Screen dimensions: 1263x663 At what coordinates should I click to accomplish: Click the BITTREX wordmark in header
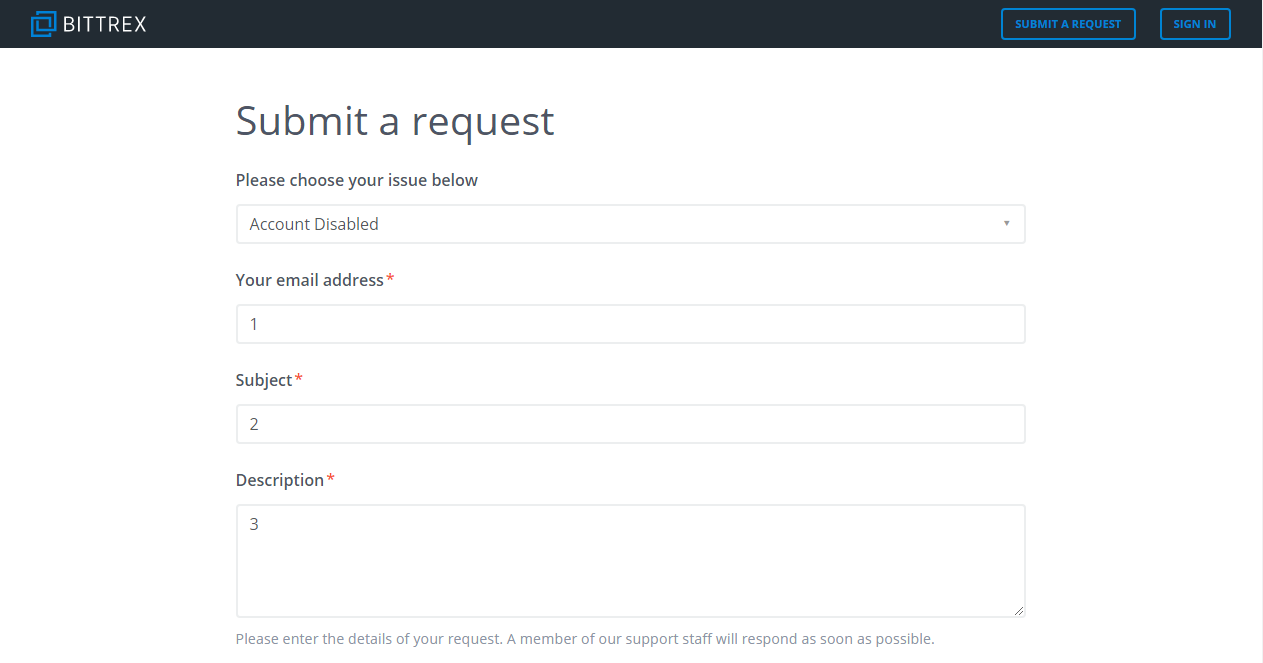tap(104, 24)
